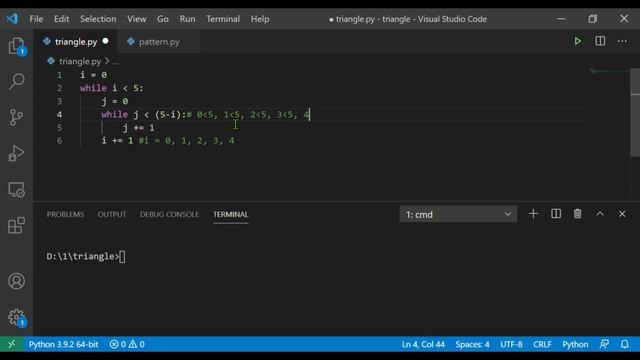
Task: Open notifications bell in status bar
Action: tap(625, 344)
